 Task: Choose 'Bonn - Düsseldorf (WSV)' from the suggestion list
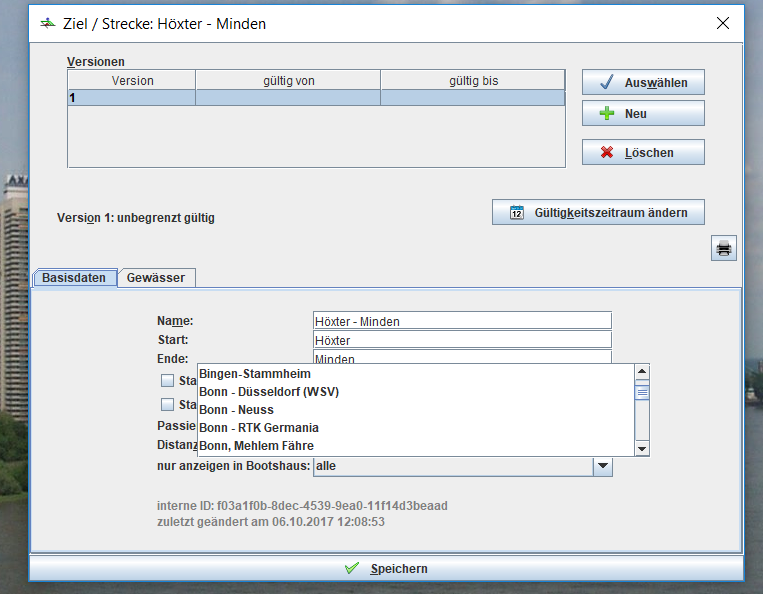click(x=268, y=392)
